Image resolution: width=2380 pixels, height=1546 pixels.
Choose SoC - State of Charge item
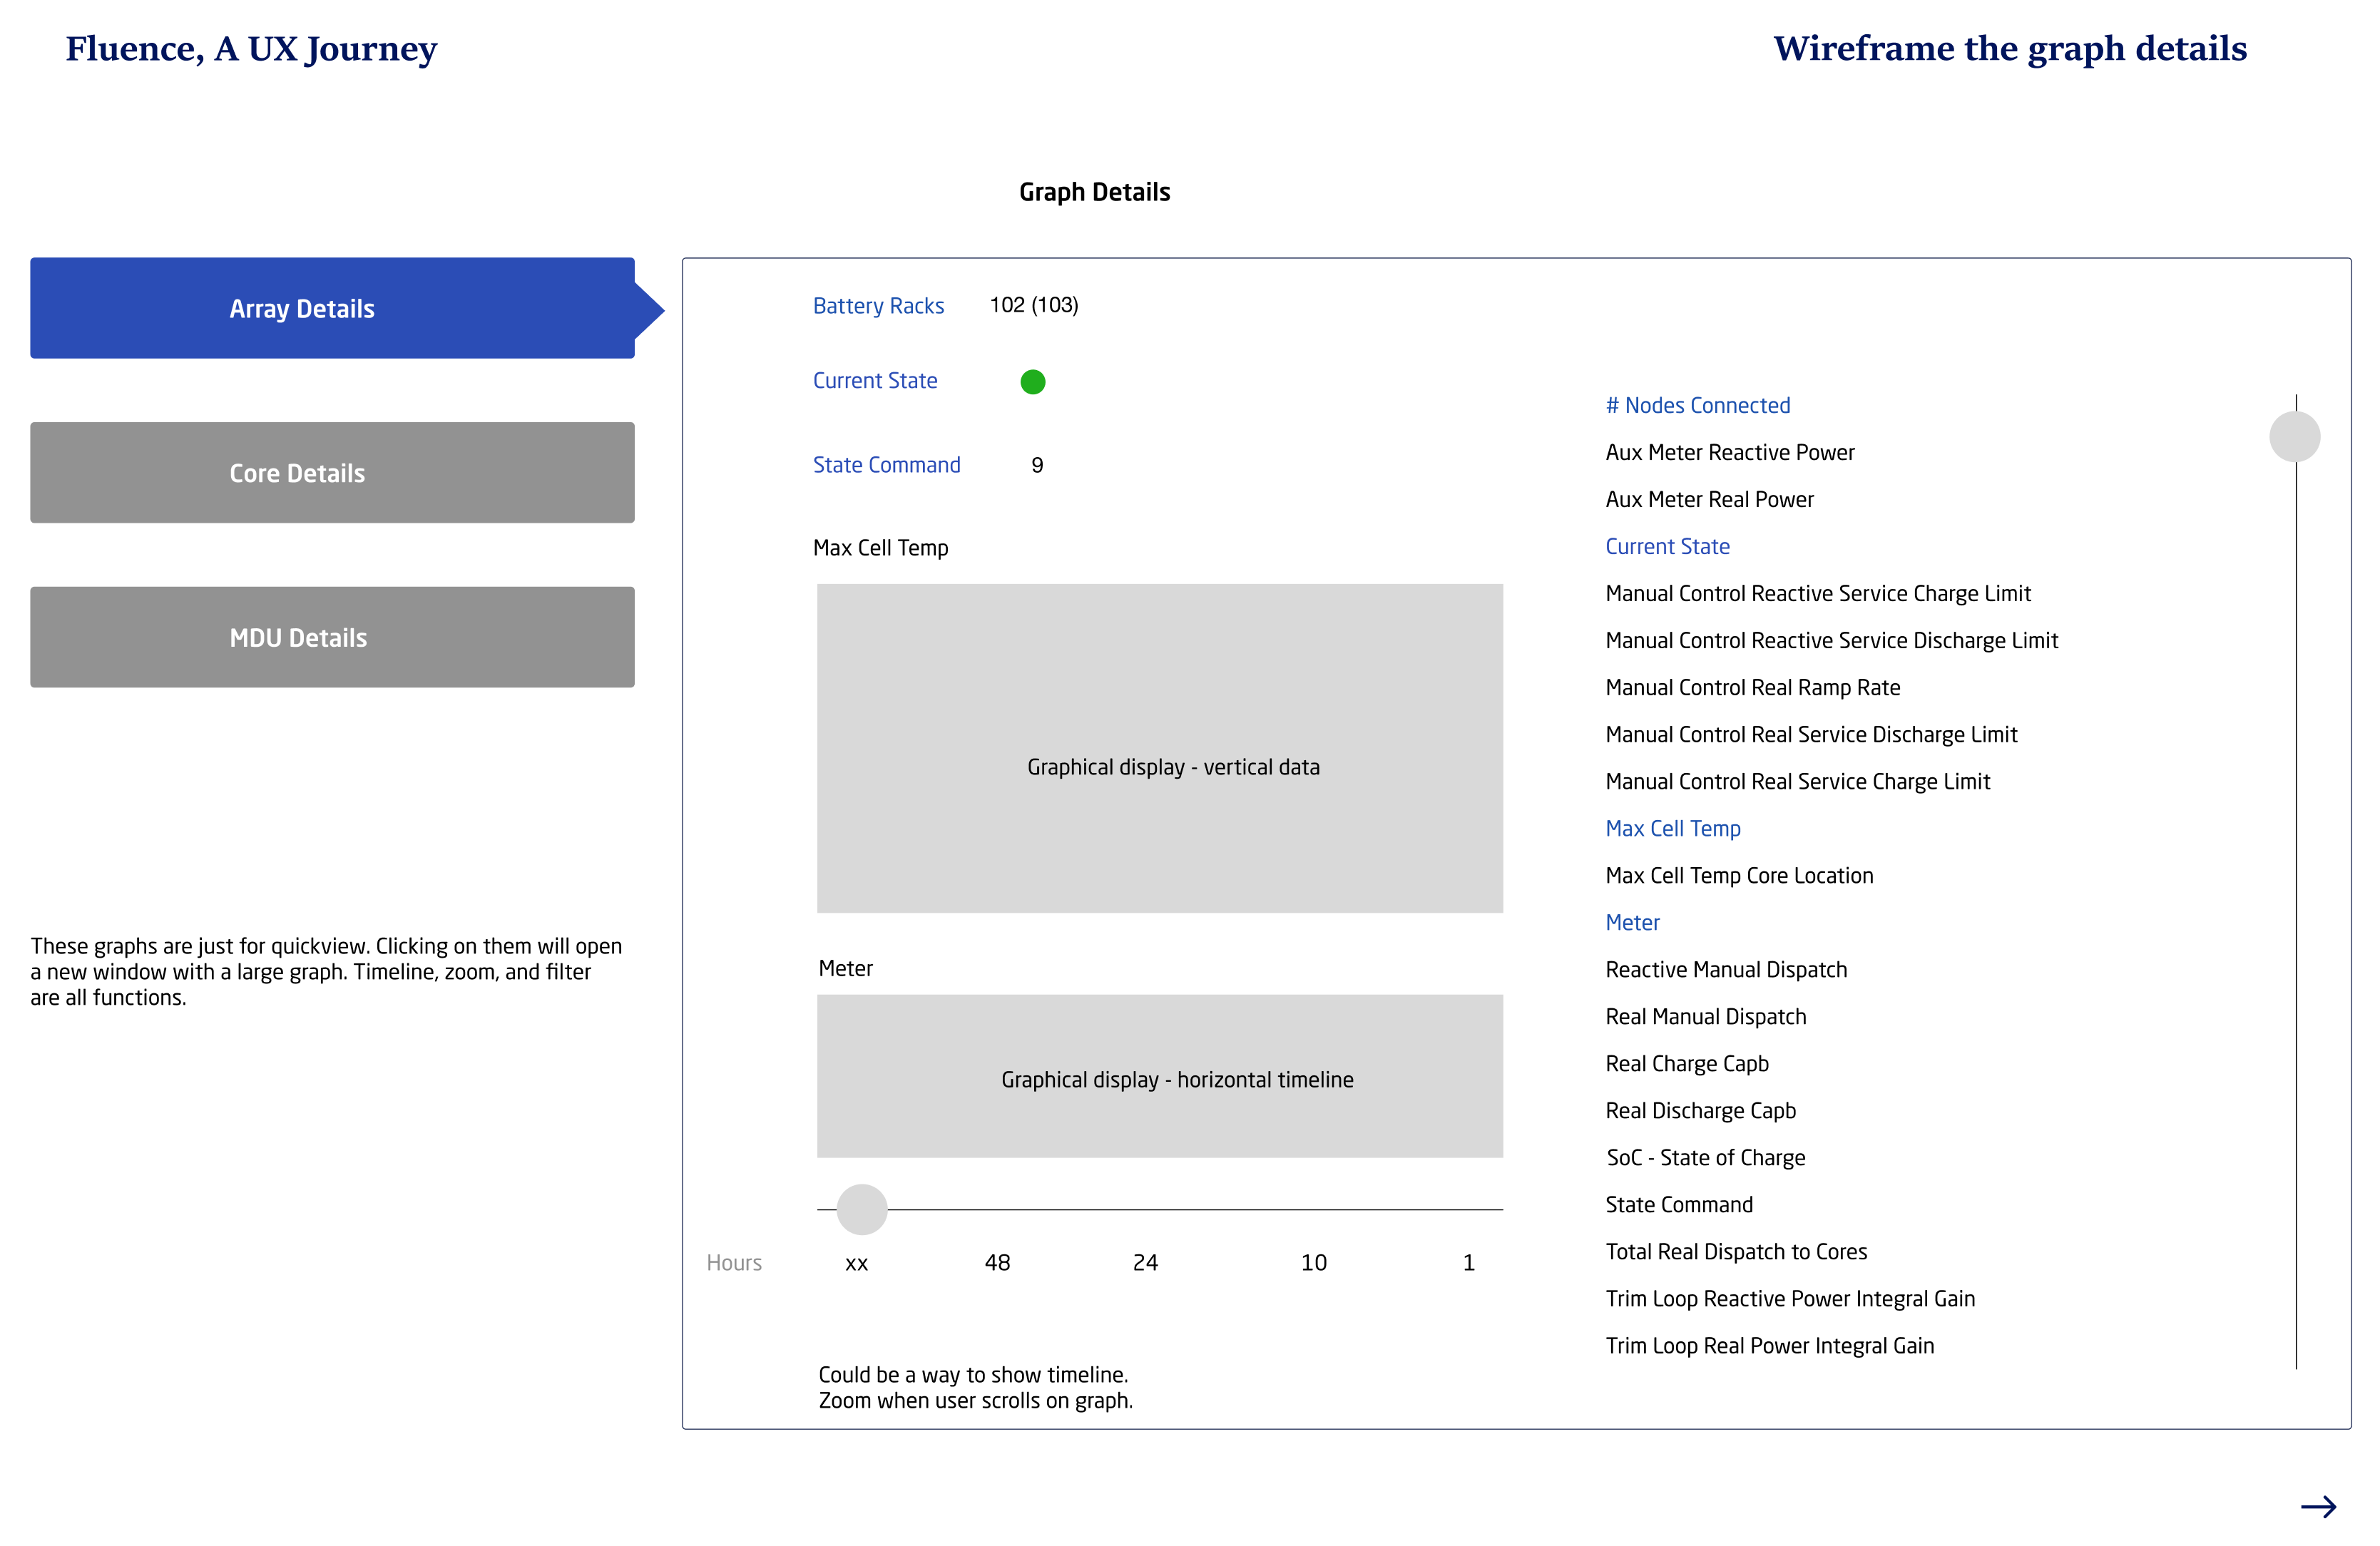point(1705,1158)
